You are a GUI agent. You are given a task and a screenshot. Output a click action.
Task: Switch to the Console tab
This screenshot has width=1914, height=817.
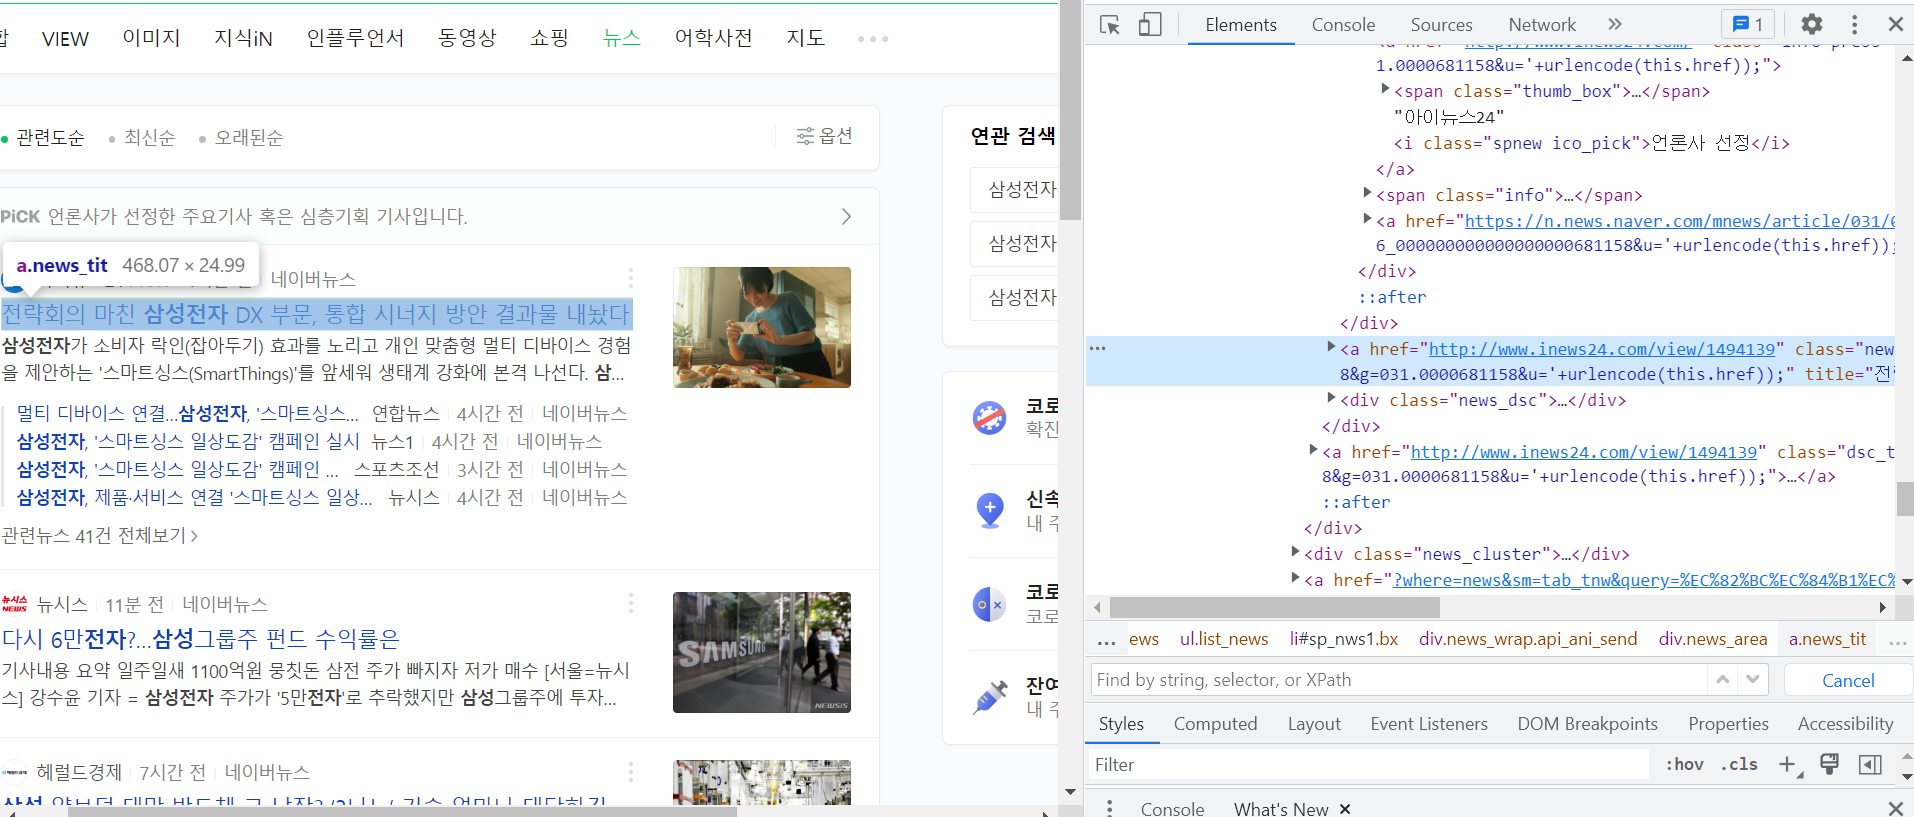coord(1343,25)
